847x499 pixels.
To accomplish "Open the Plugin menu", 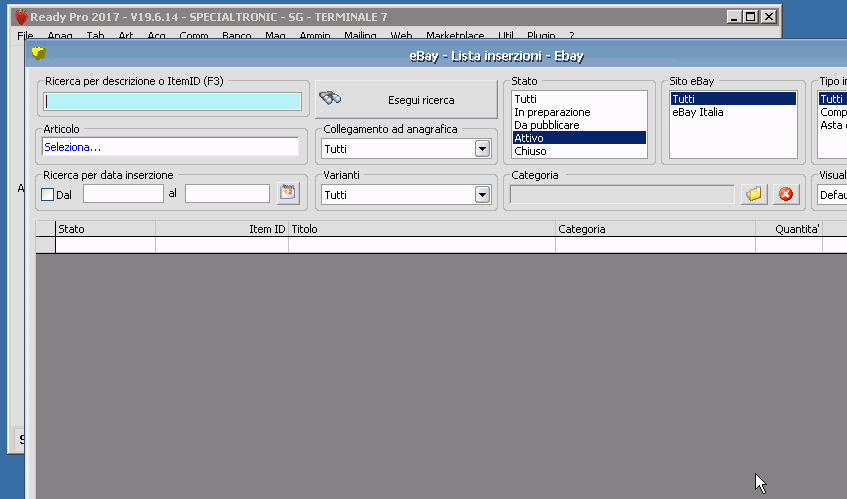I will pos(541,36).
